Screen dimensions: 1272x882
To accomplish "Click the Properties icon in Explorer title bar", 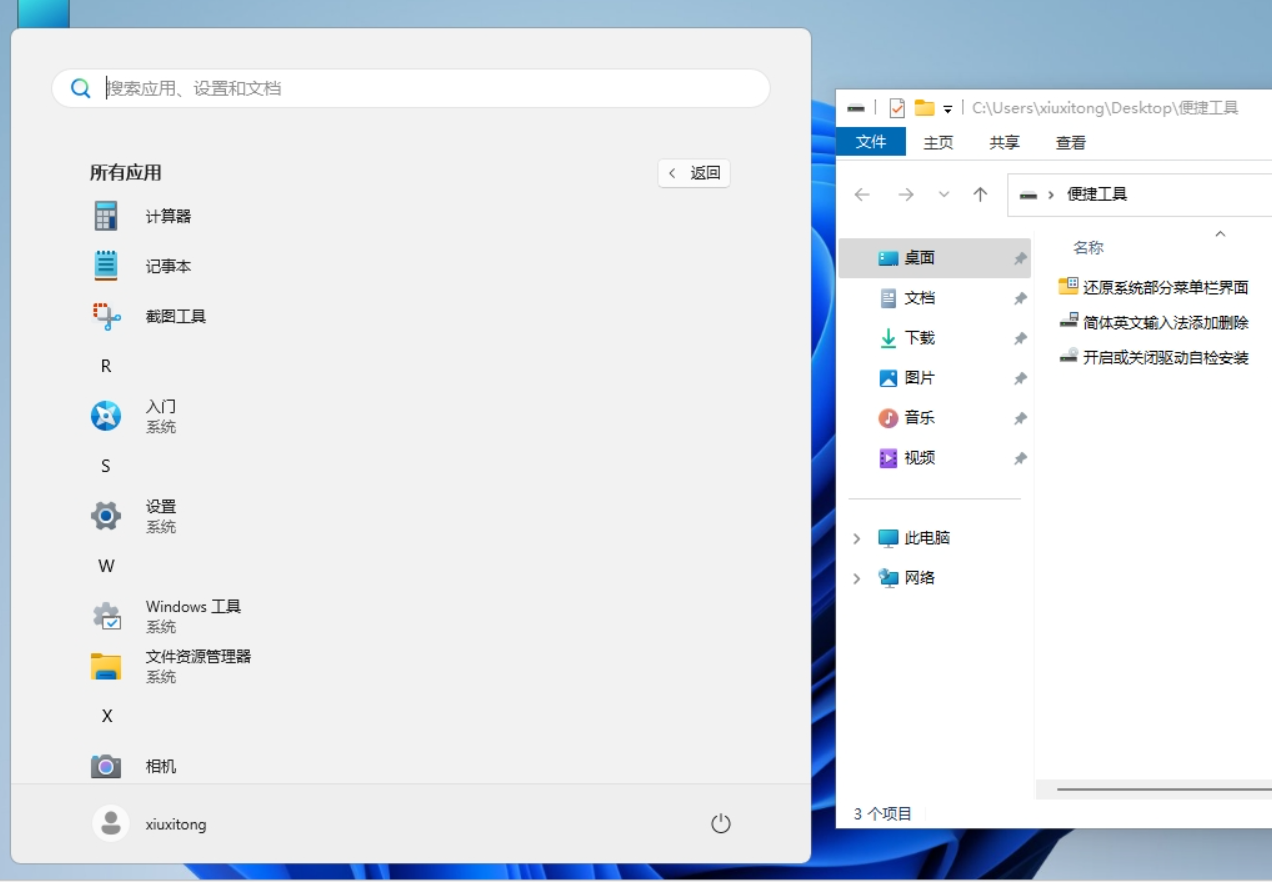I will pos(896,108).
